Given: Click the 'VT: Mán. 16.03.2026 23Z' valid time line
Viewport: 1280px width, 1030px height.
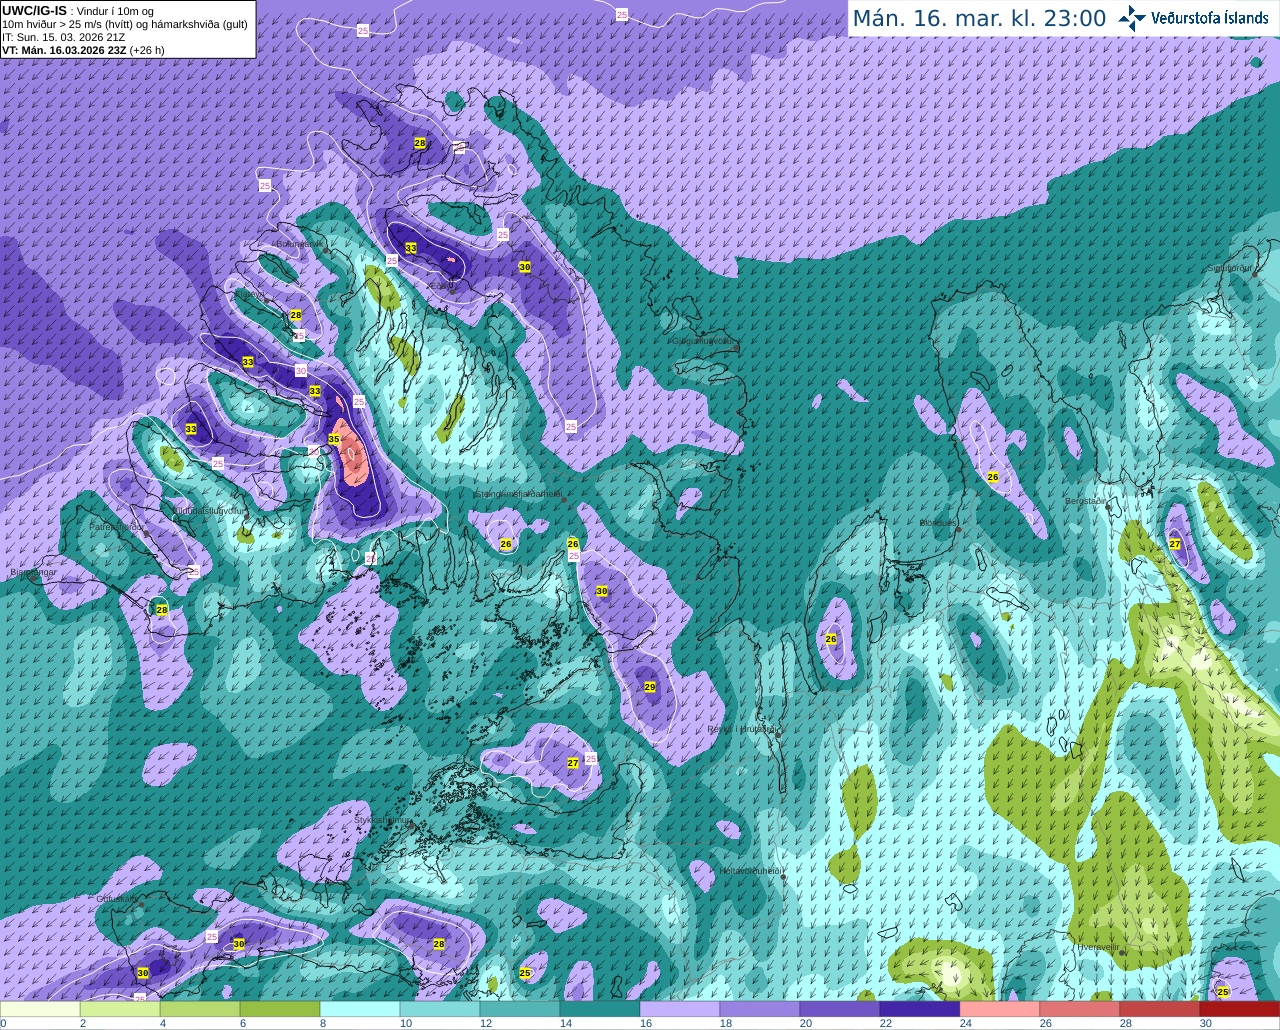Looking at the screenshot, I should 84,50.
